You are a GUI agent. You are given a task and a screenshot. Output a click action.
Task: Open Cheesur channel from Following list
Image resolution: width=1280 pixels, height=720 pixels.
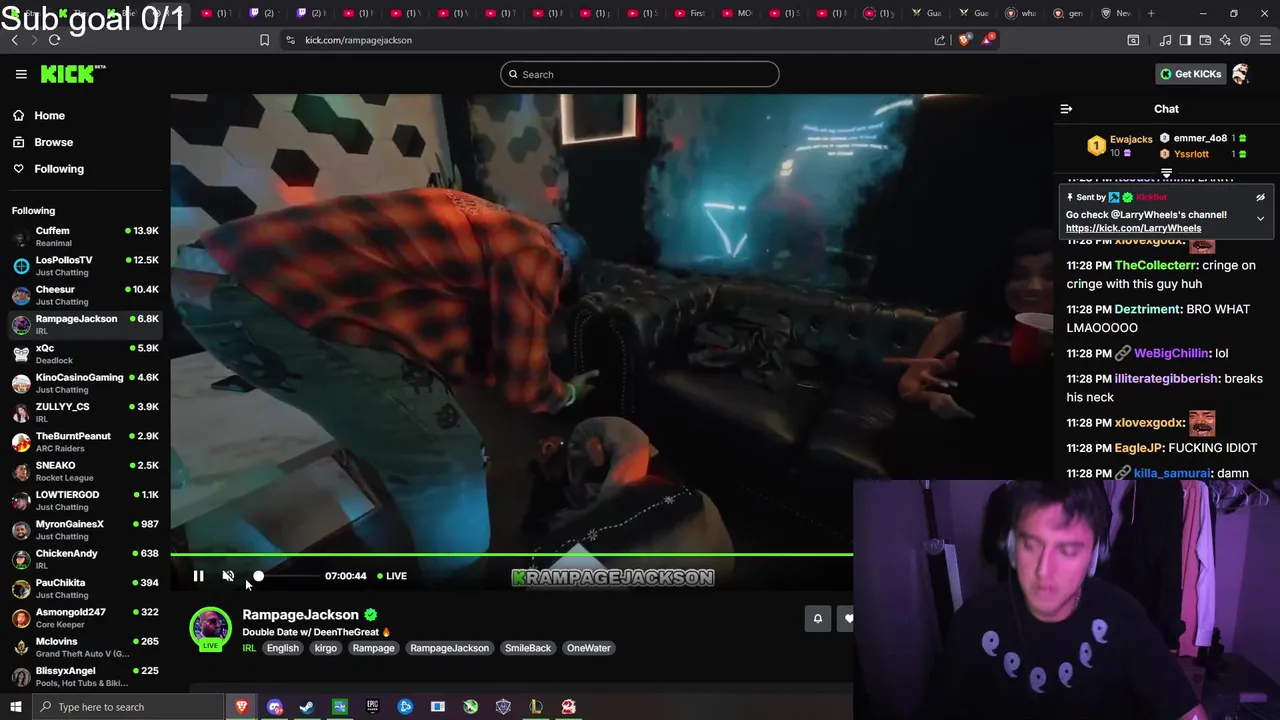(85, 295)
